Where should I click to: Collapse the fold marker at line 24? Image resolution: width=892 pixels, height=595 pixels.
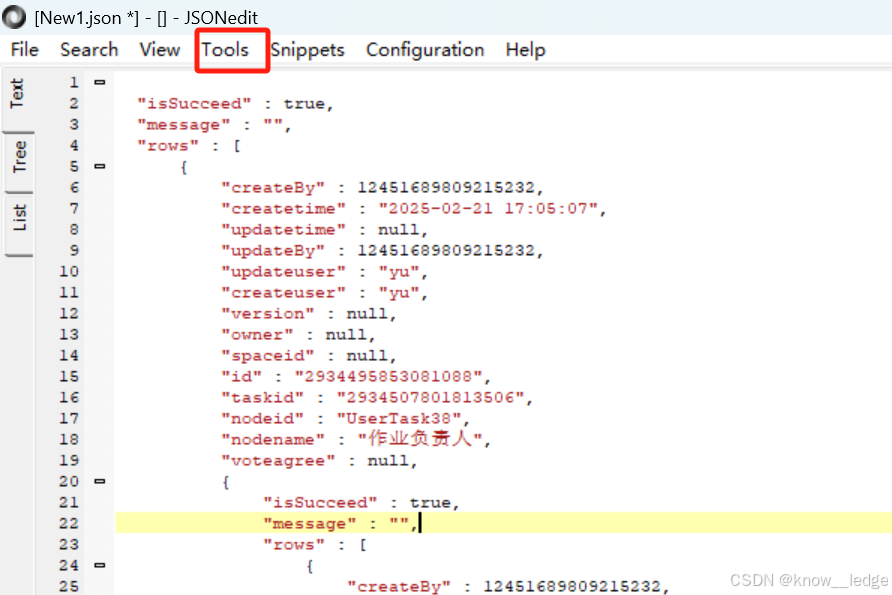coord(100,565)
